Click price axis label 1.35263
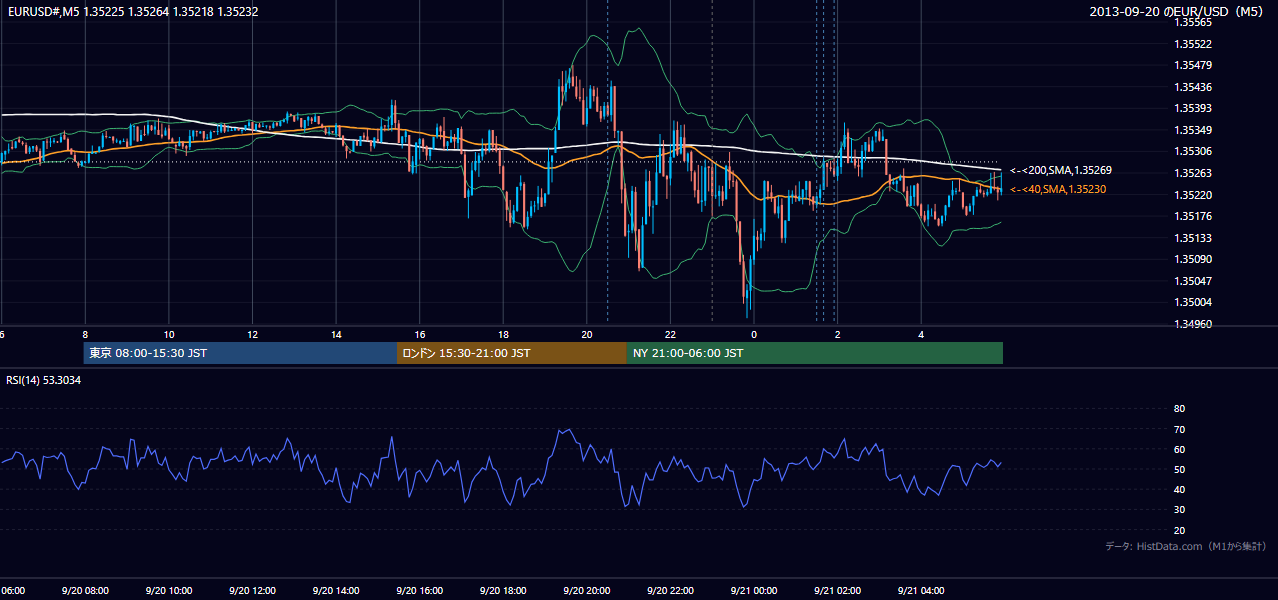The image size is (1278, 600). point(1192,173)
